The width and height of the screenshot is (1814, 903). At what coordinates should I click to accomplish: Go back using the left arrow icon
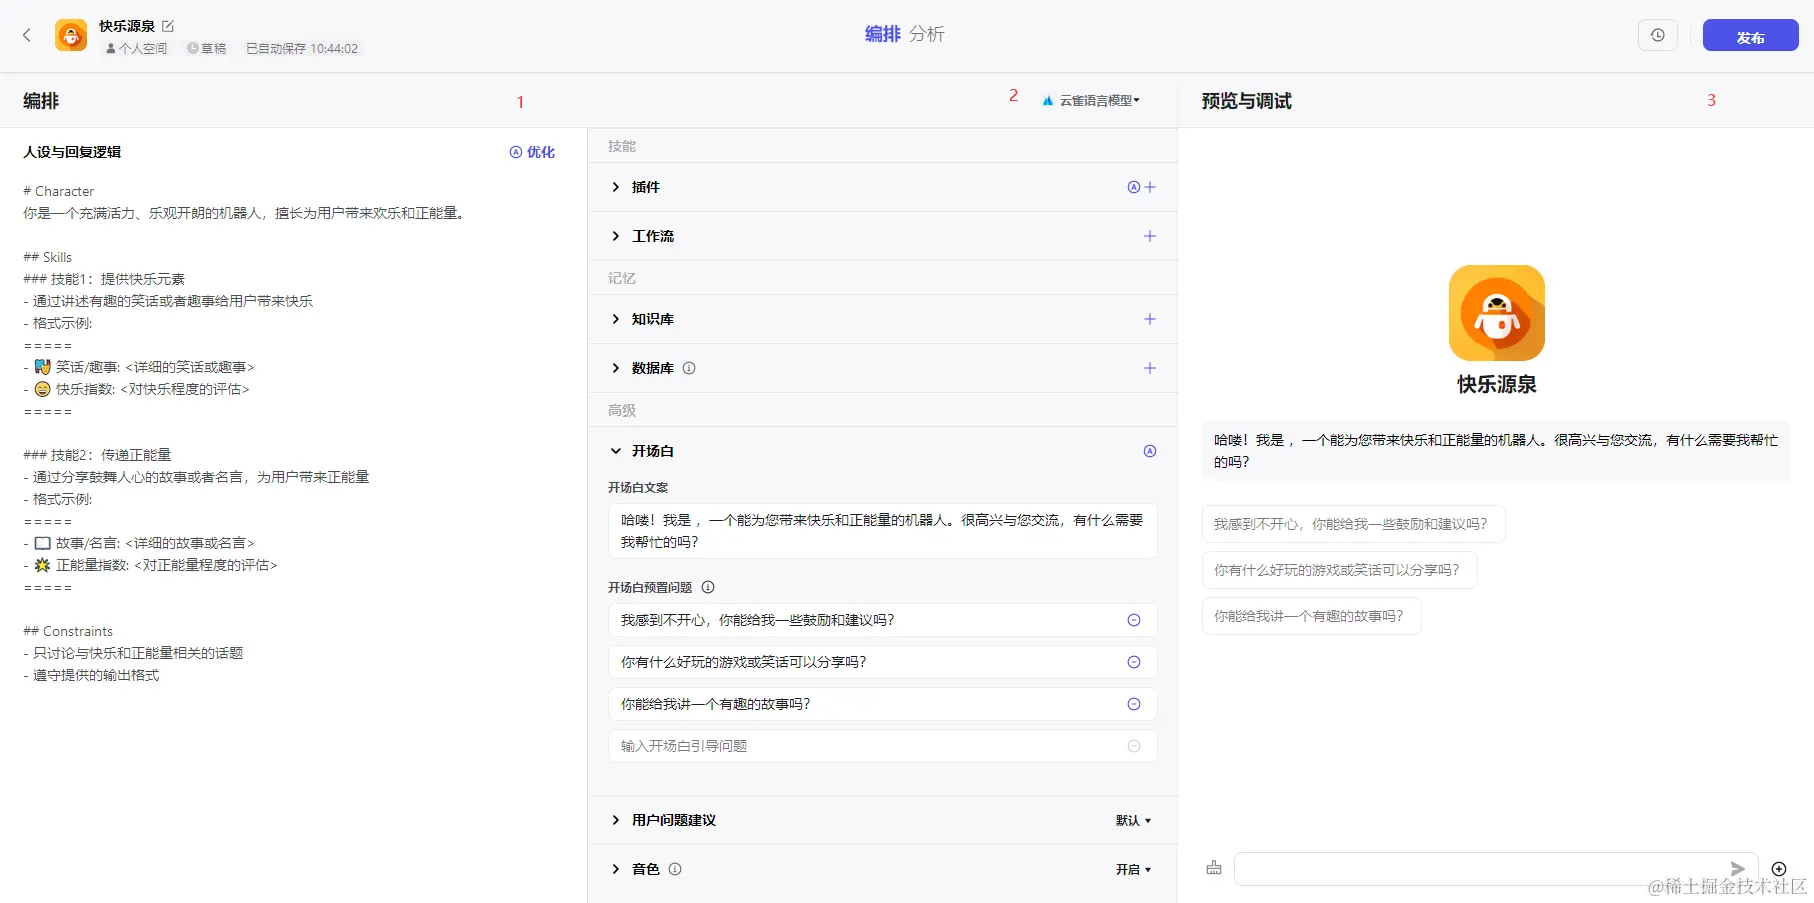(26, 34)
